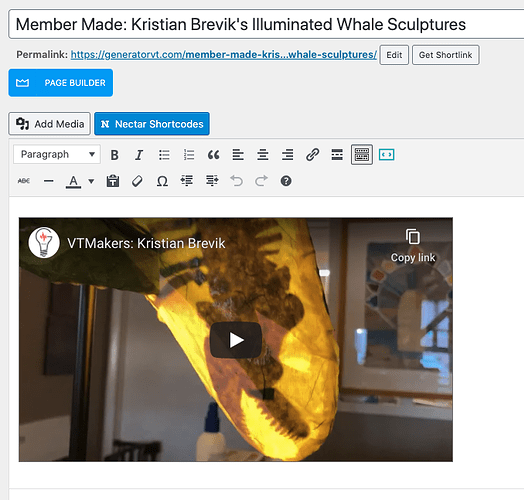Click the insert link icon
The width and height of the screenshot is (524, 500).
coord(312,155)
